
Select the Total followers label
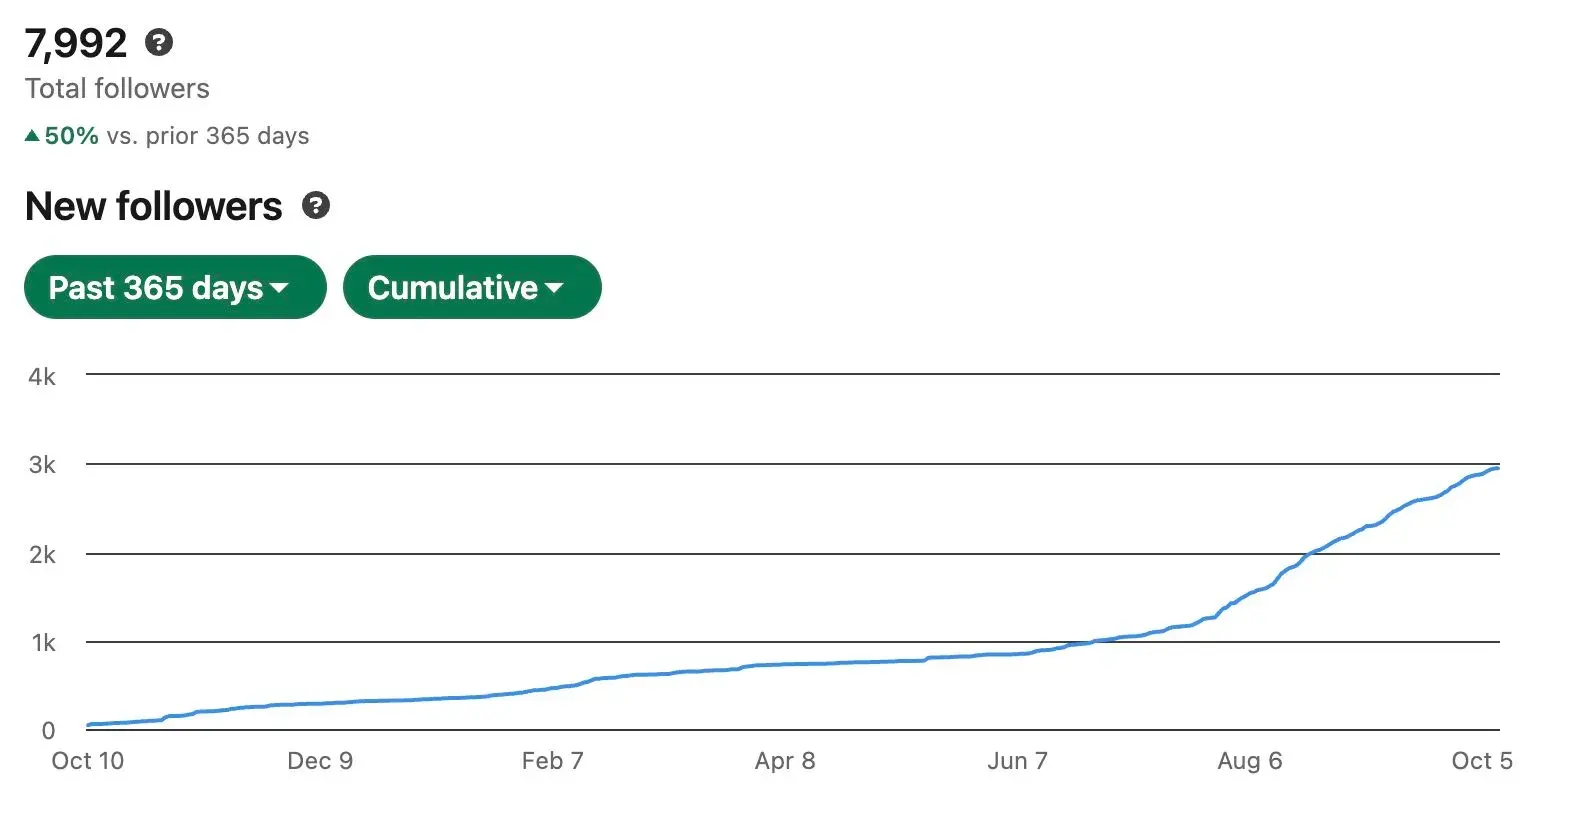pyautogui.click(x=117, y=89)
